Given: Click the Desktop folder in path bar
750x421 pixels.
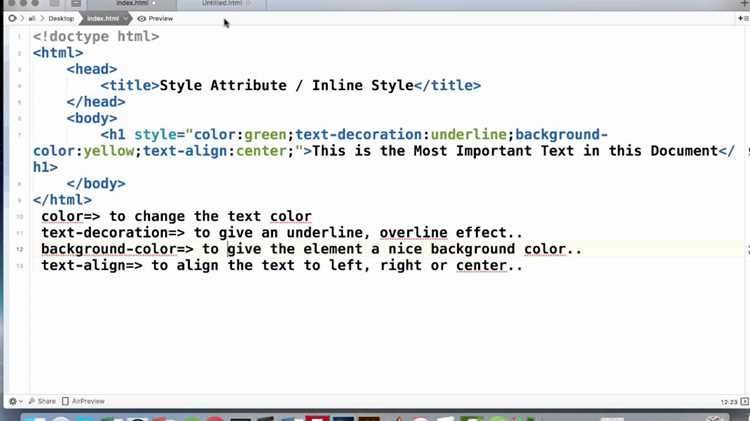Looking at the screenshot, I should (61, 19).
